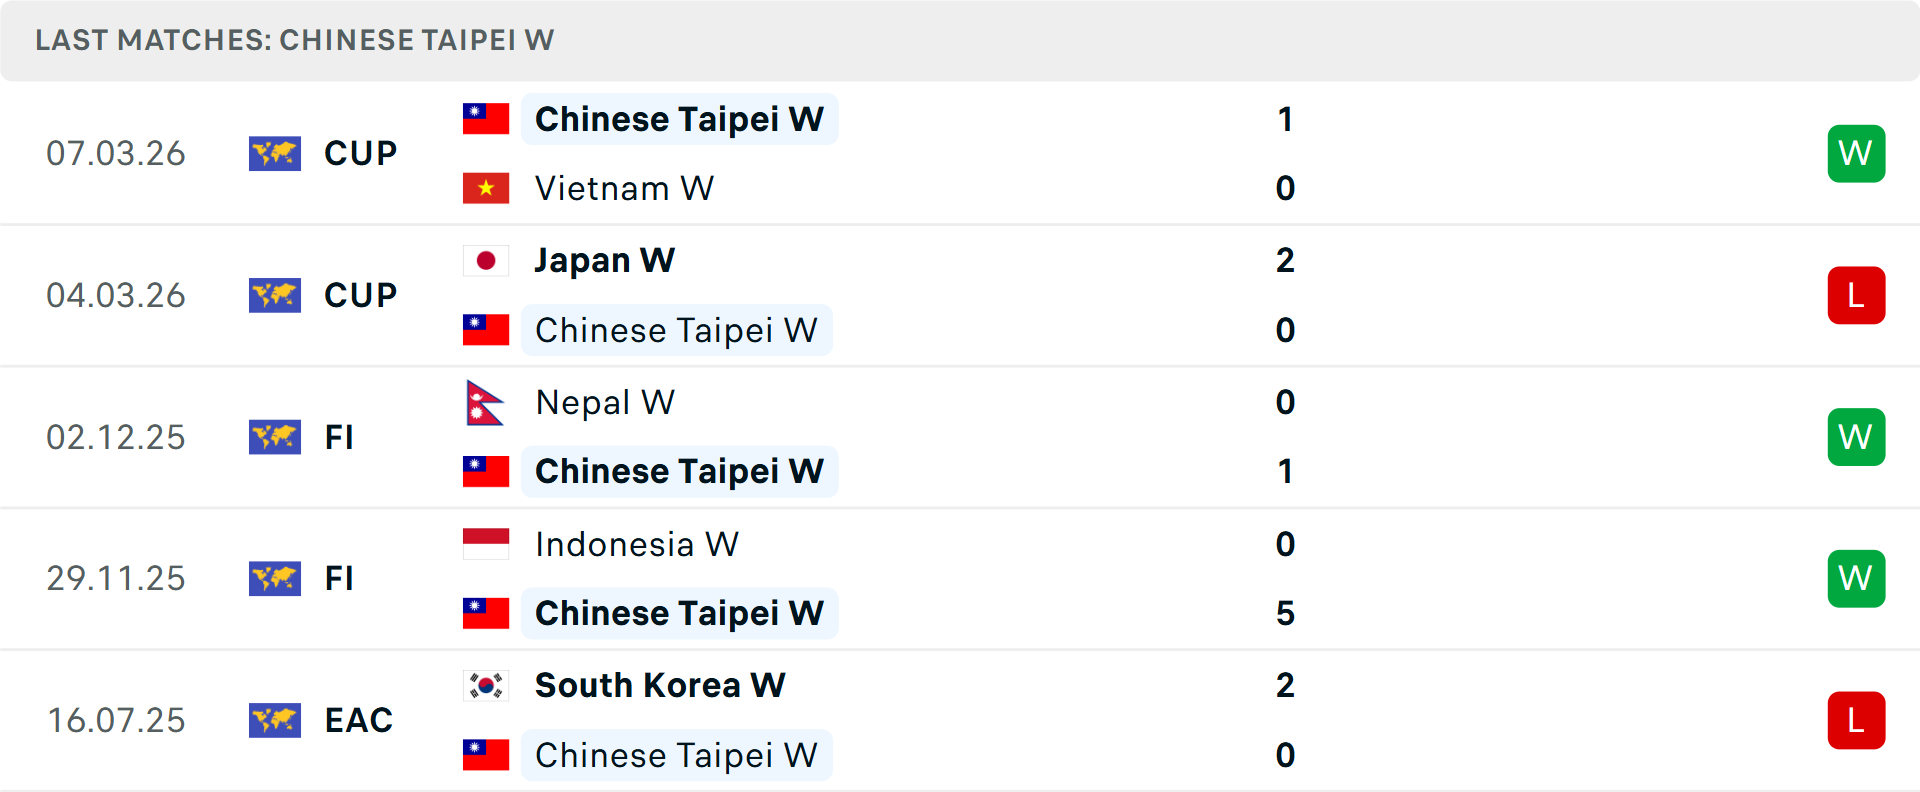Click Chinese Taipei flag in 07.03.26 match
1920x792 pixels.
pos(486,119)
